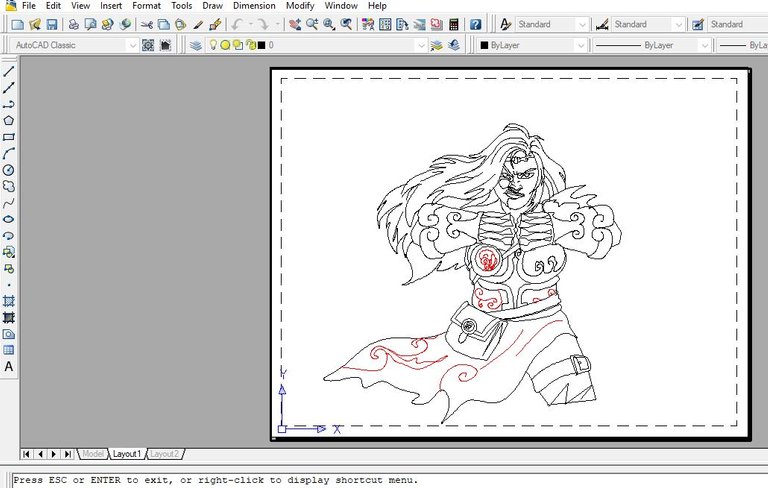Click the Cut scissors icon
This screenshot has width=768, height=488.
click(x=146, y=24)
